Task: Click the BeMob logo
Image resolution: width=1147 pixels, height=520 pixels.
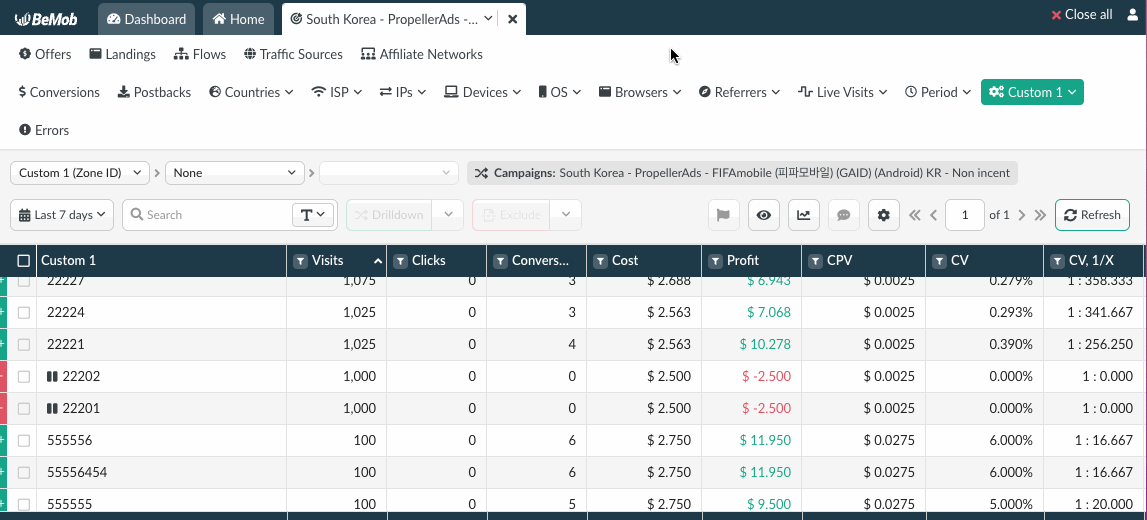Action: pyautogui.click(x=46, y=18)
